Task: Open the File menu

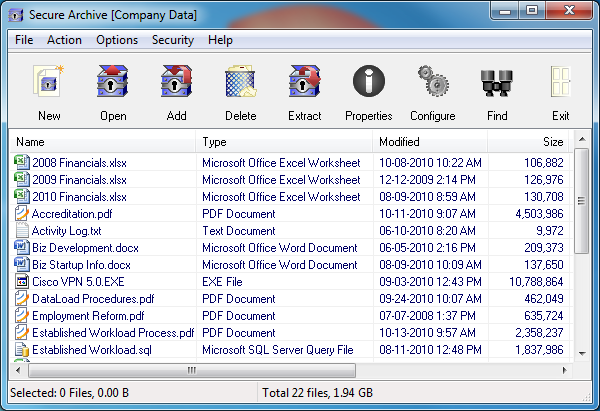Action: pos(24,40)
